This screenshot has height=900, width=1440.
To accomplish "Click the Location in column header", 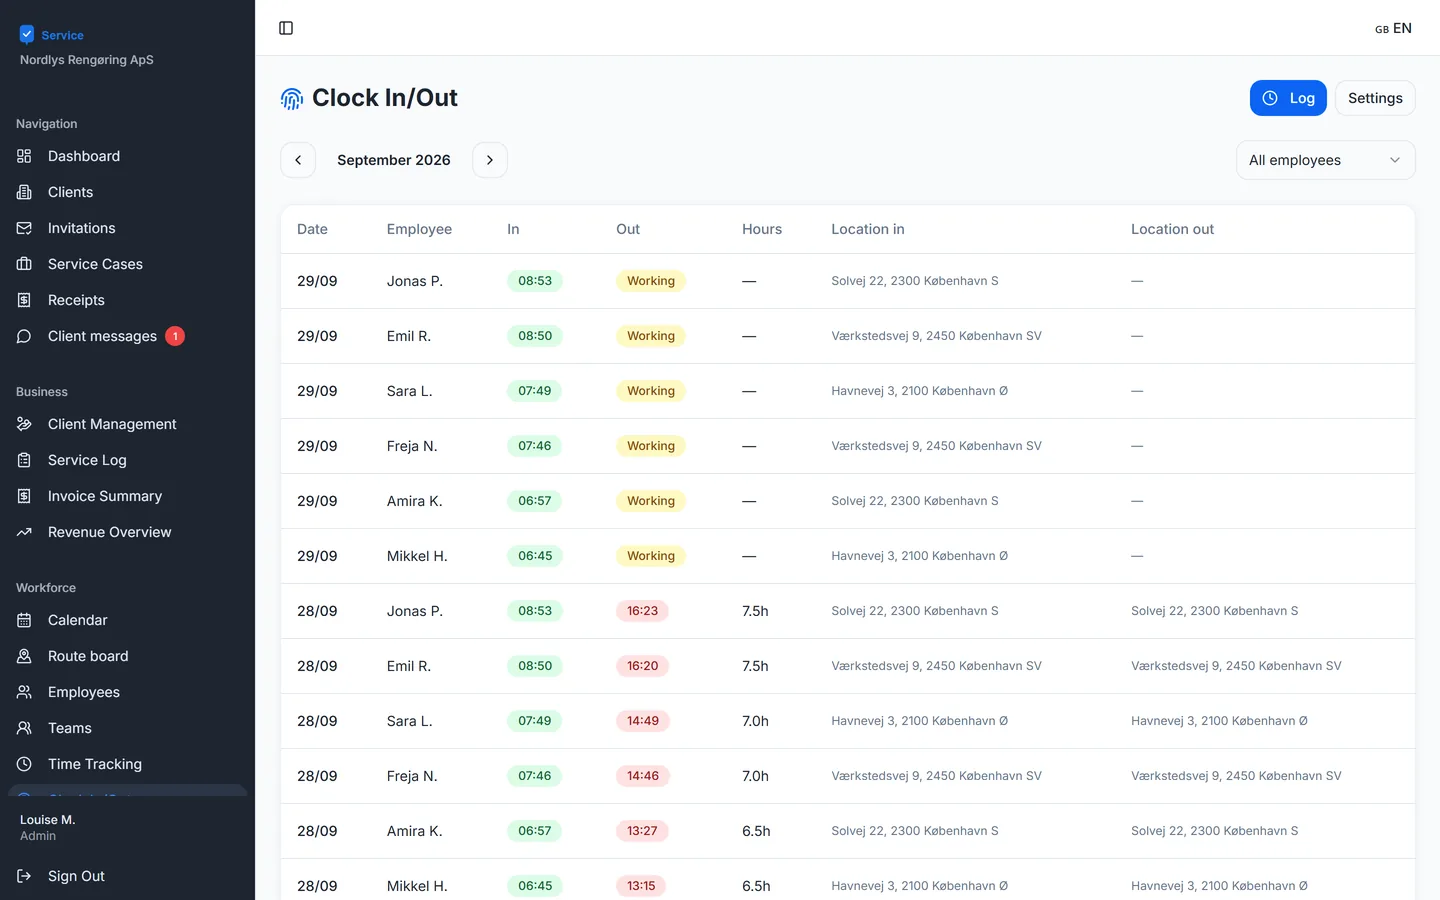I will (868, 229).
